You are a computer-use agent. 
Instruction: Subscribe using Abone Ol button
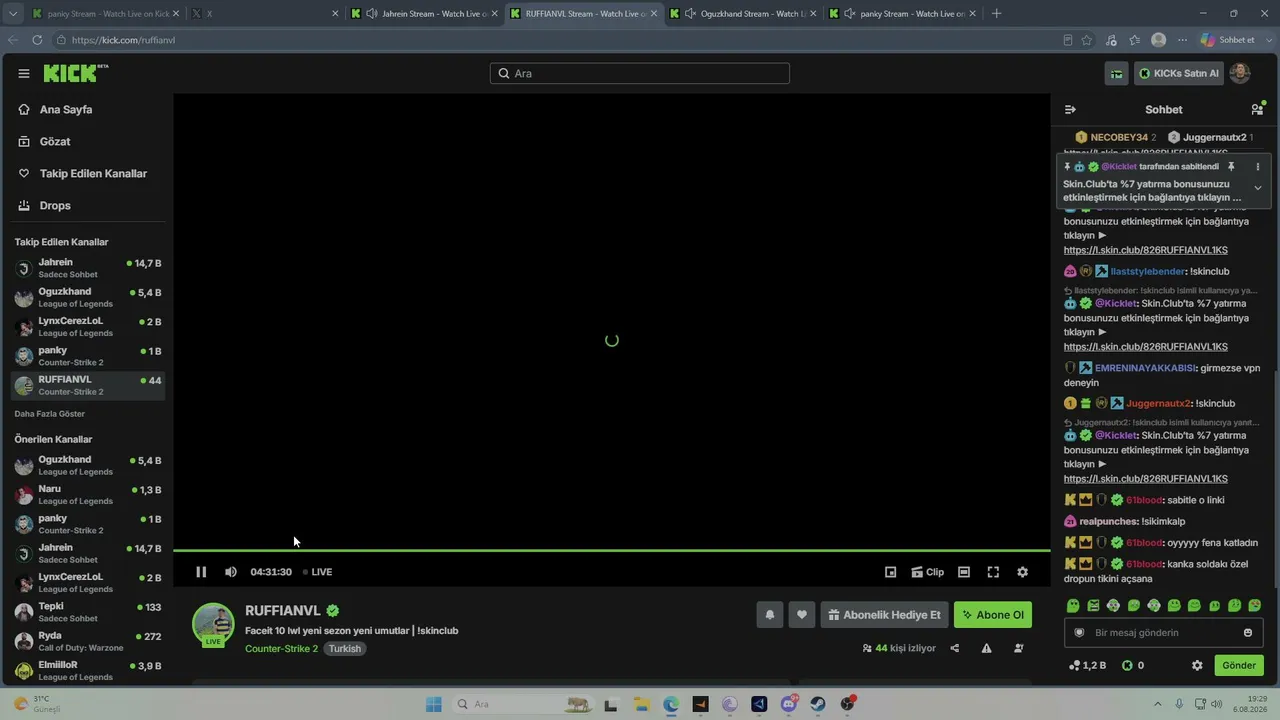pyautogui.click(x=992, y=615)
